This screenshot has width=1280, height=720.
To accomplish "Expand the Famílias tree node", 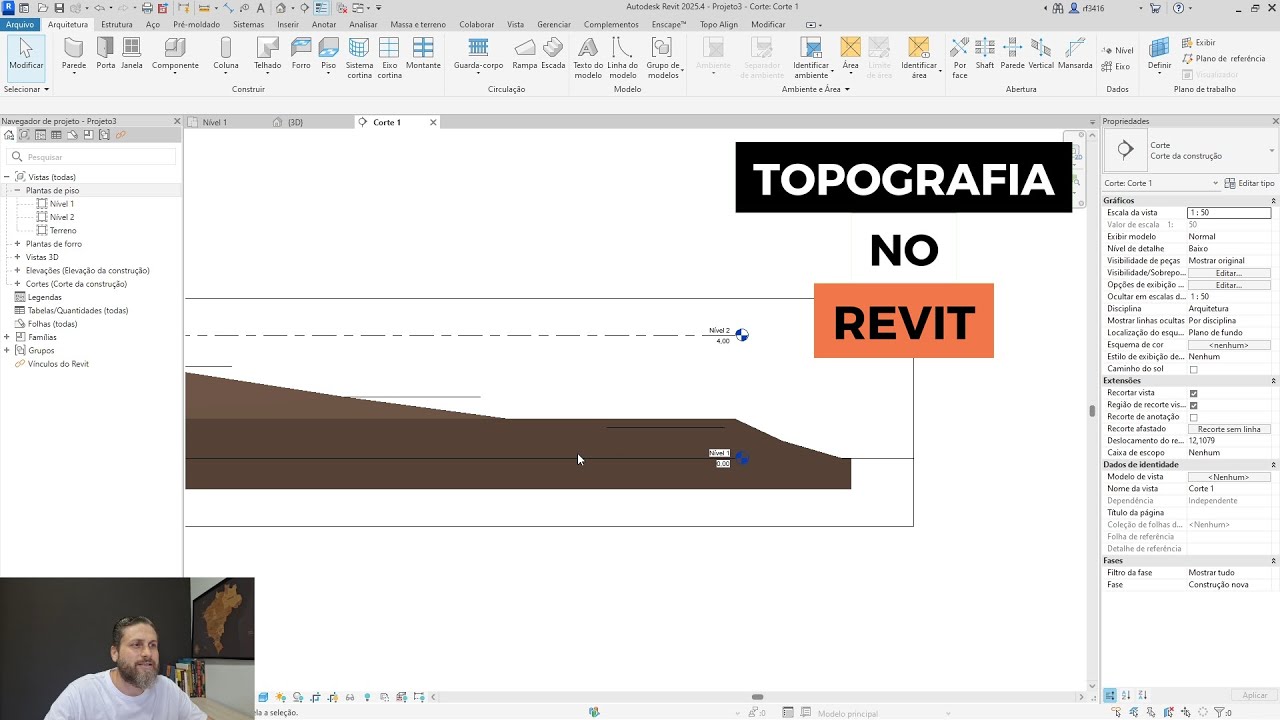I will (x=7, y=337).
